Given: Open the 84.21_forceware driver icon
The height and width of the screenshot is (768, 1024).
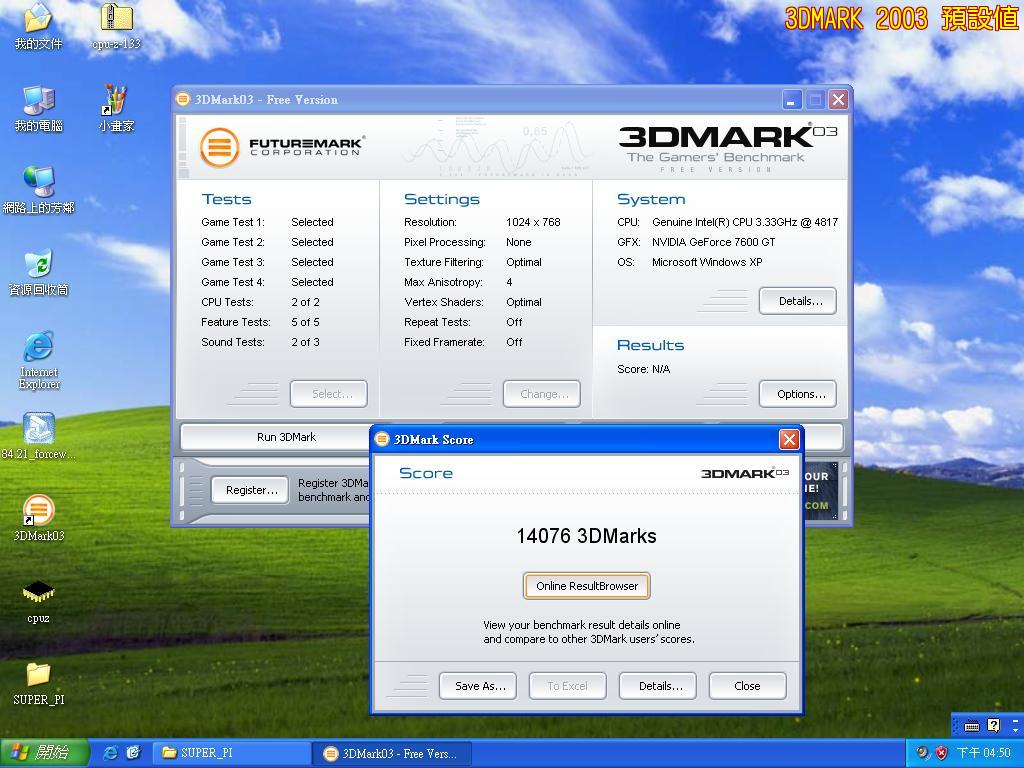Looking at the screenshot, I should point(38,430).
